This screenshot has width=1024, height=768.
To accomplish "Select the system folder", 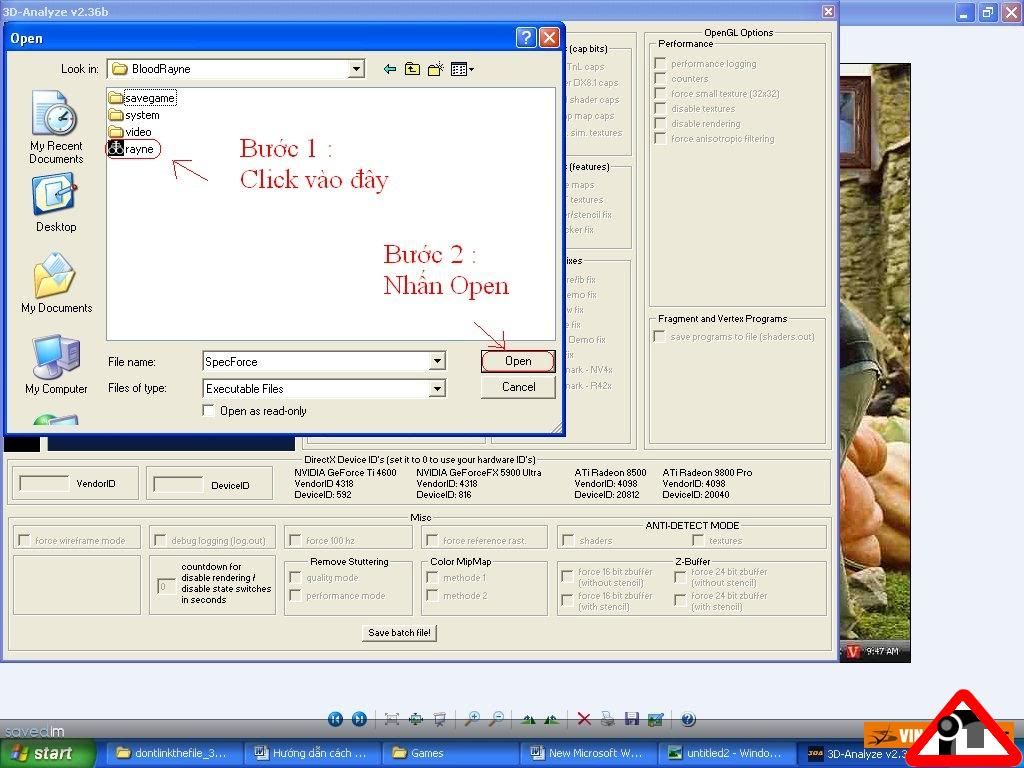I will coord(135,115).
